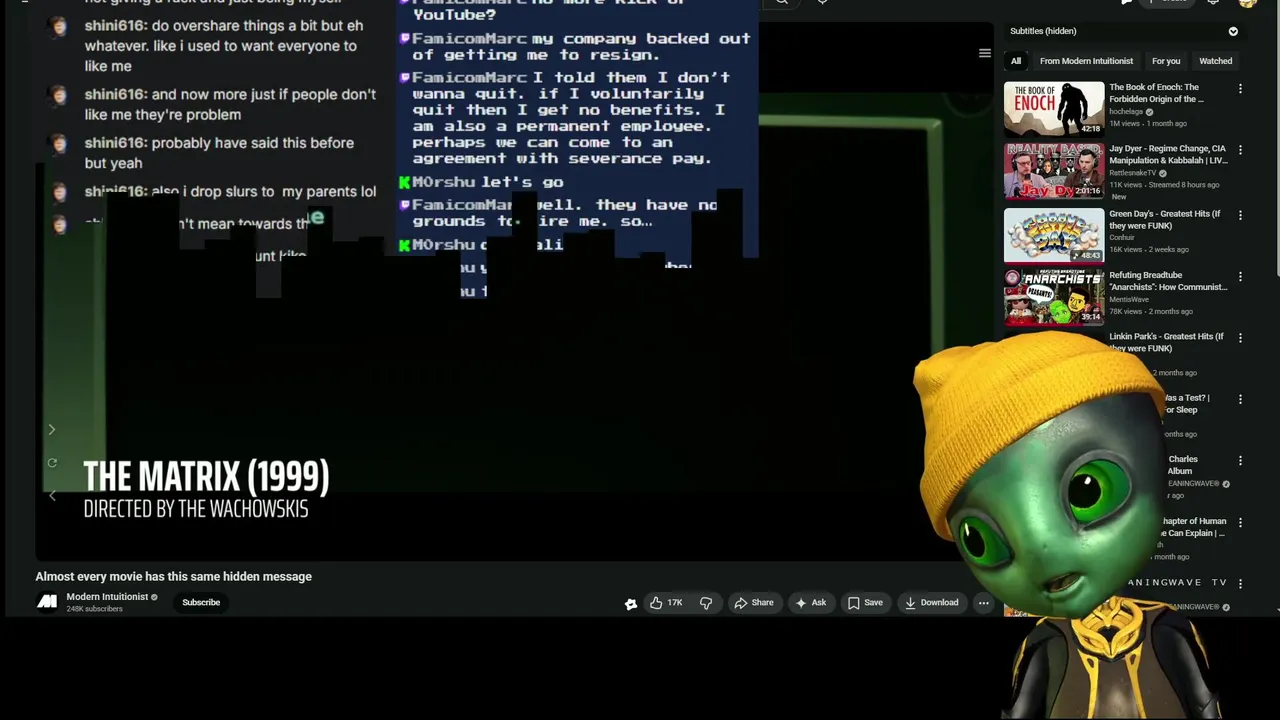
Task: Visit MentisWave channel
Action: tap(1130, 300)
